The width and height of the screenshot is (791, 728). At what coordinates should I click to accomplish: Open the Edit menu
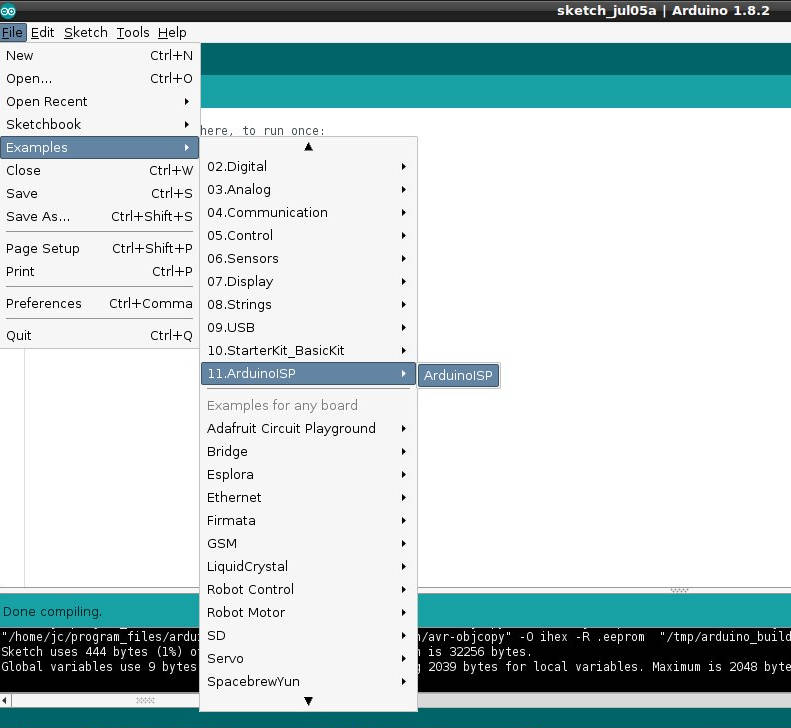(42, 33)
